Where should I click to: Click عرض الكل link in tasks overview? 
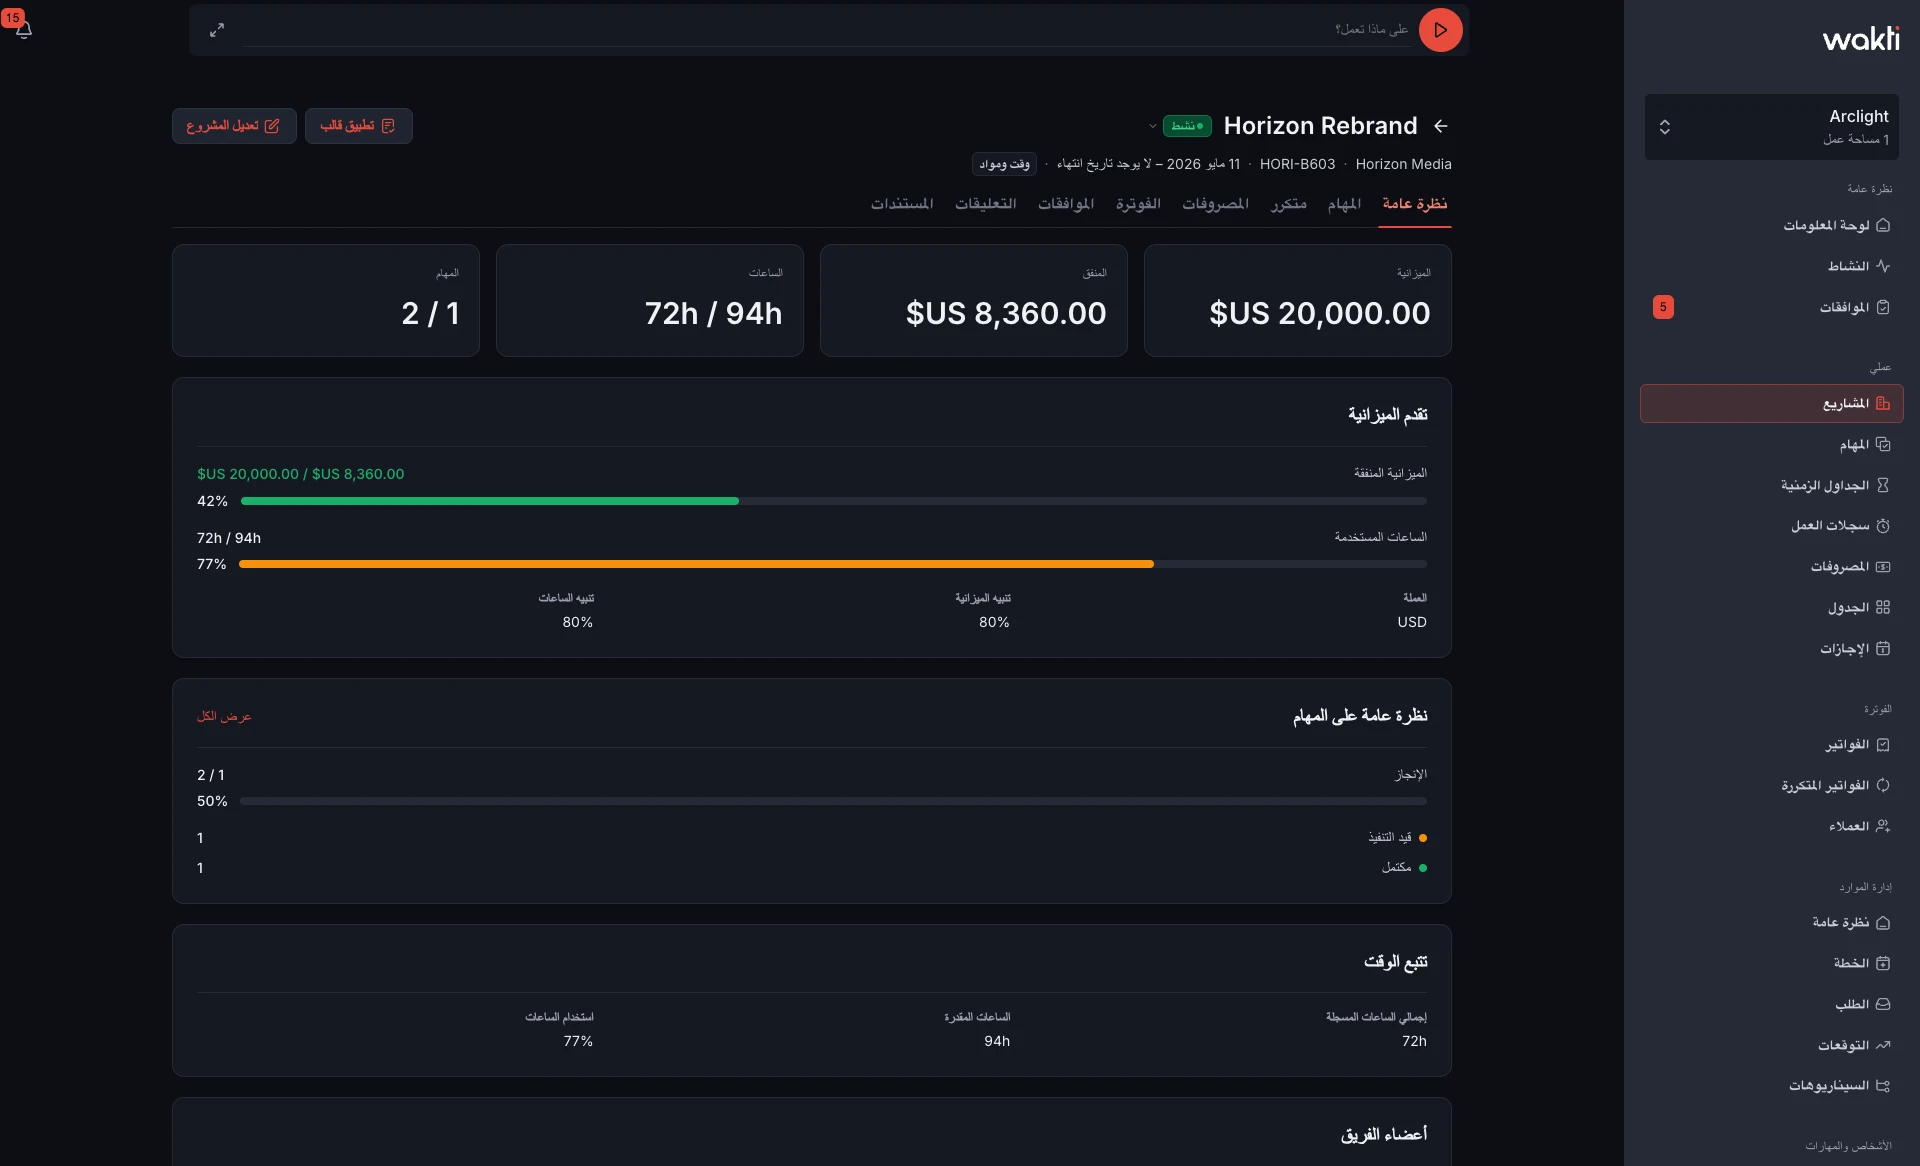(x=224, y=717)
